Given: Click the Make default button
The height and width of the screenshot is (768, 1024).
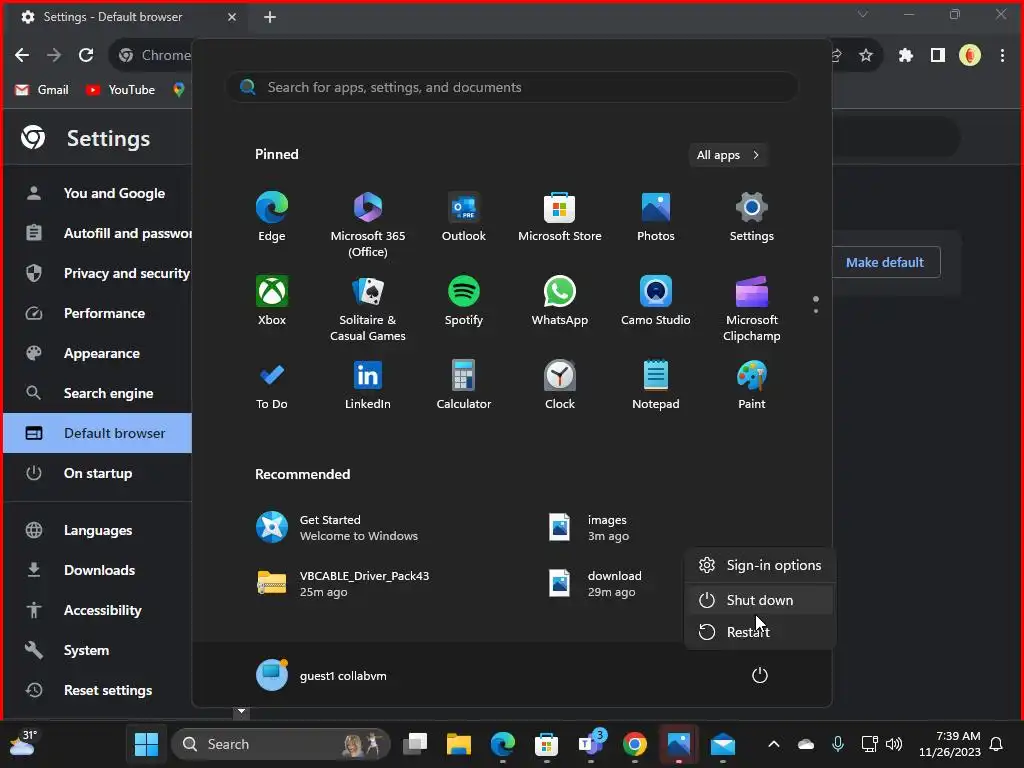Looking at the screenshot, I should (x=885, y=263).
